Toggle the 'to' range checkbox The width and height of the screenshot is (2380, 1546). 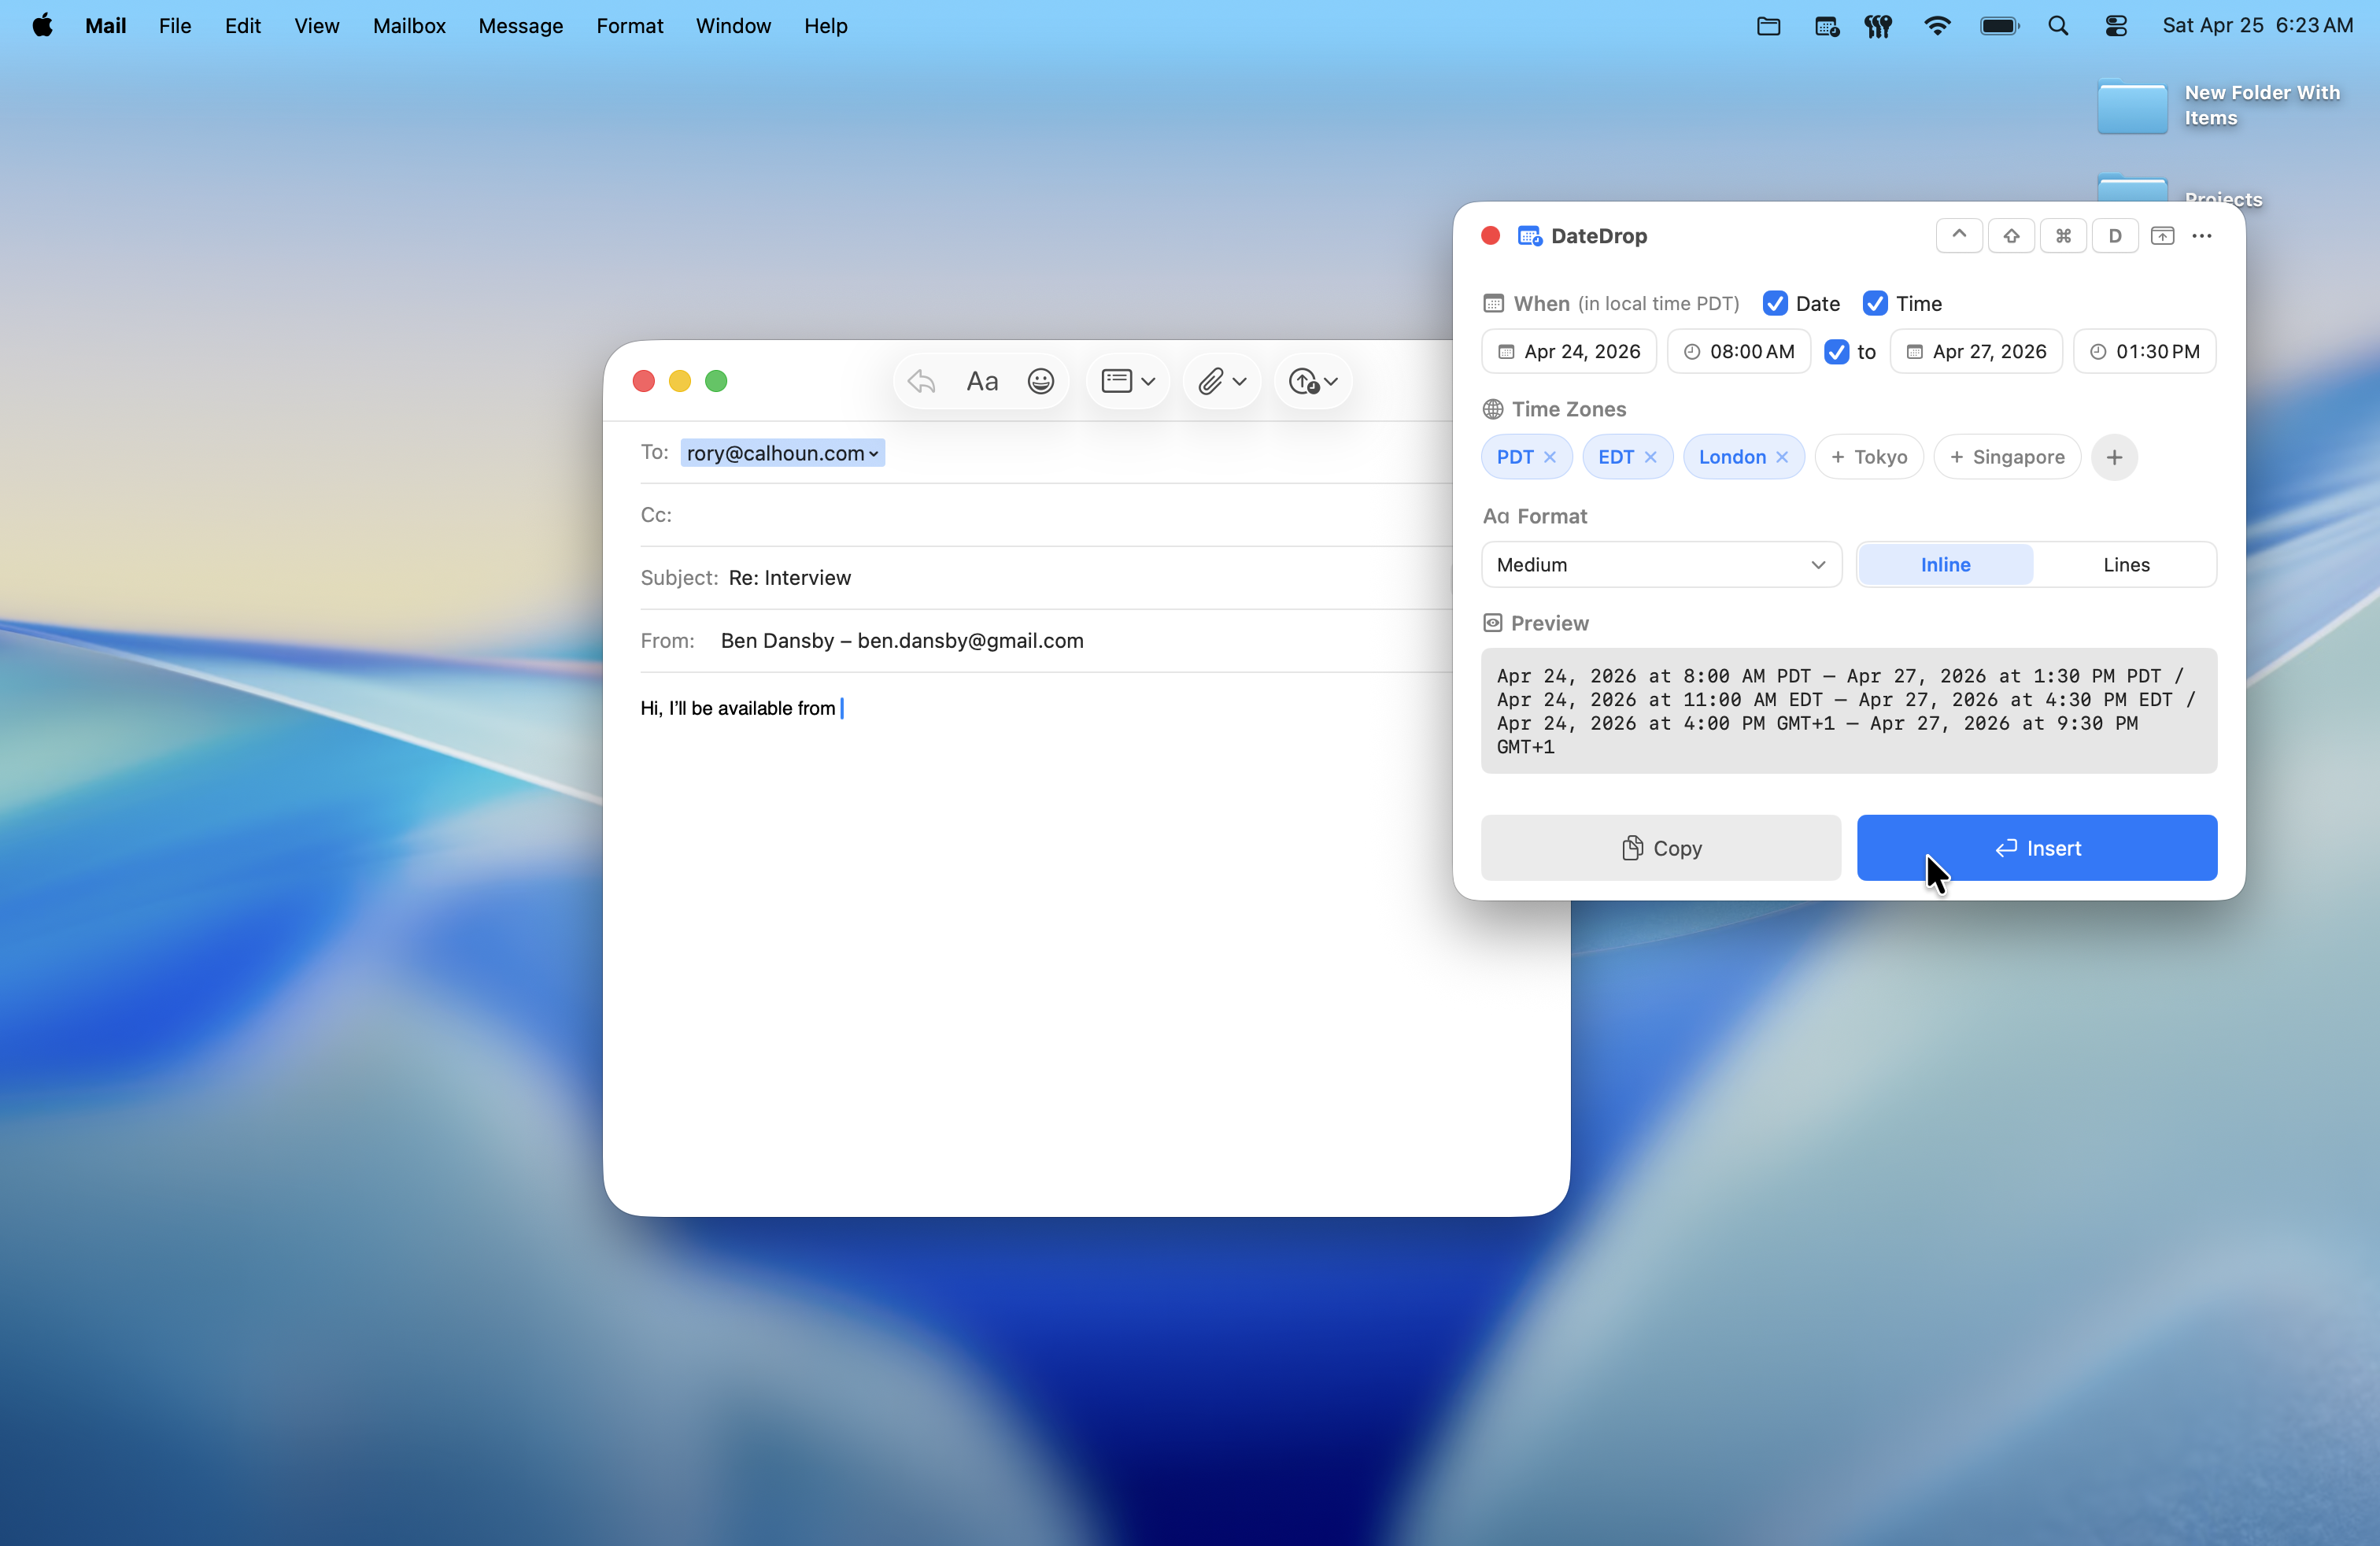(1837, 351)
